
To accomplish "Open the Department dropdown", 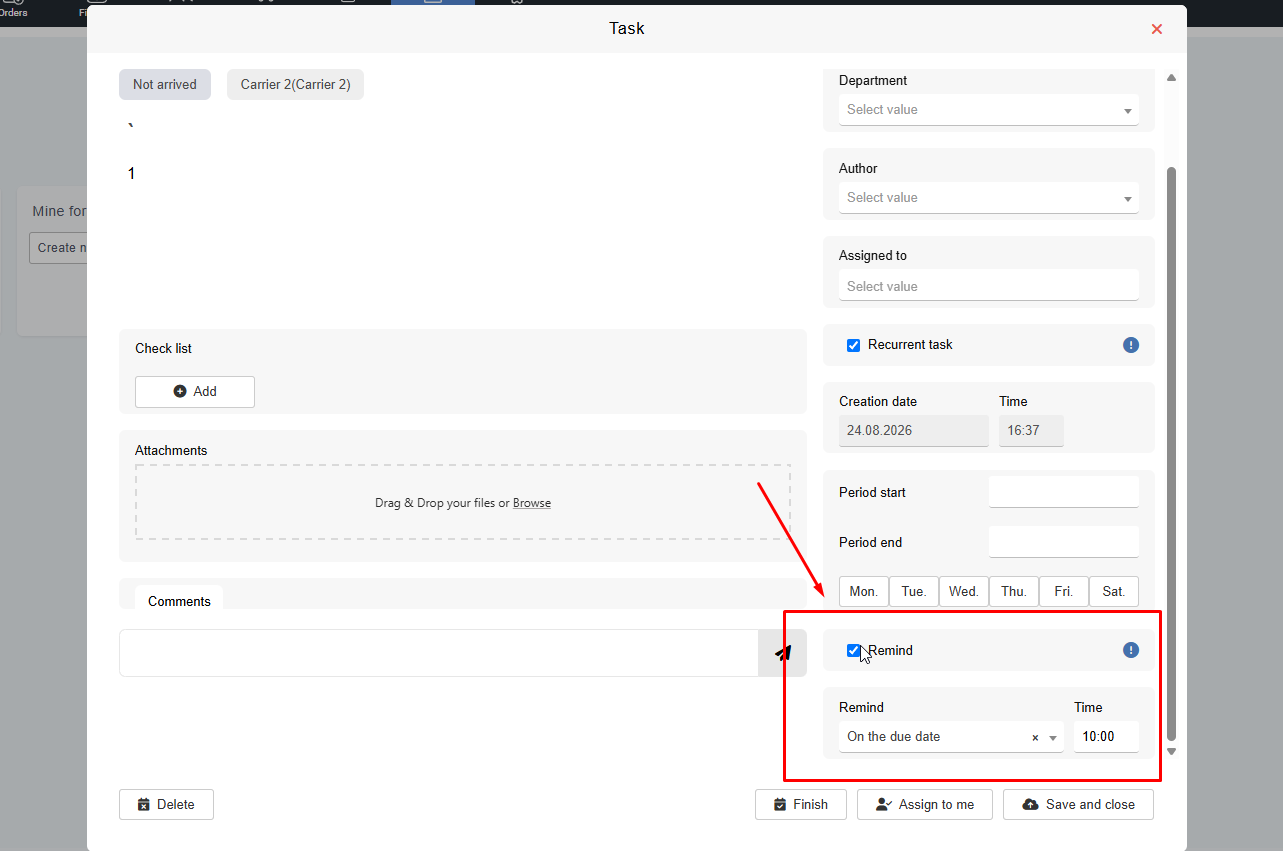I will tap(988, 110).
